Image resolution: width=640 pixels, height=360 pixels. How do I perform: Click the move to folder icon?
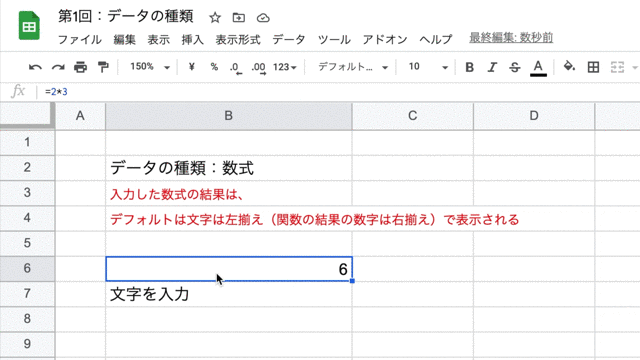[x=239, y=18]
